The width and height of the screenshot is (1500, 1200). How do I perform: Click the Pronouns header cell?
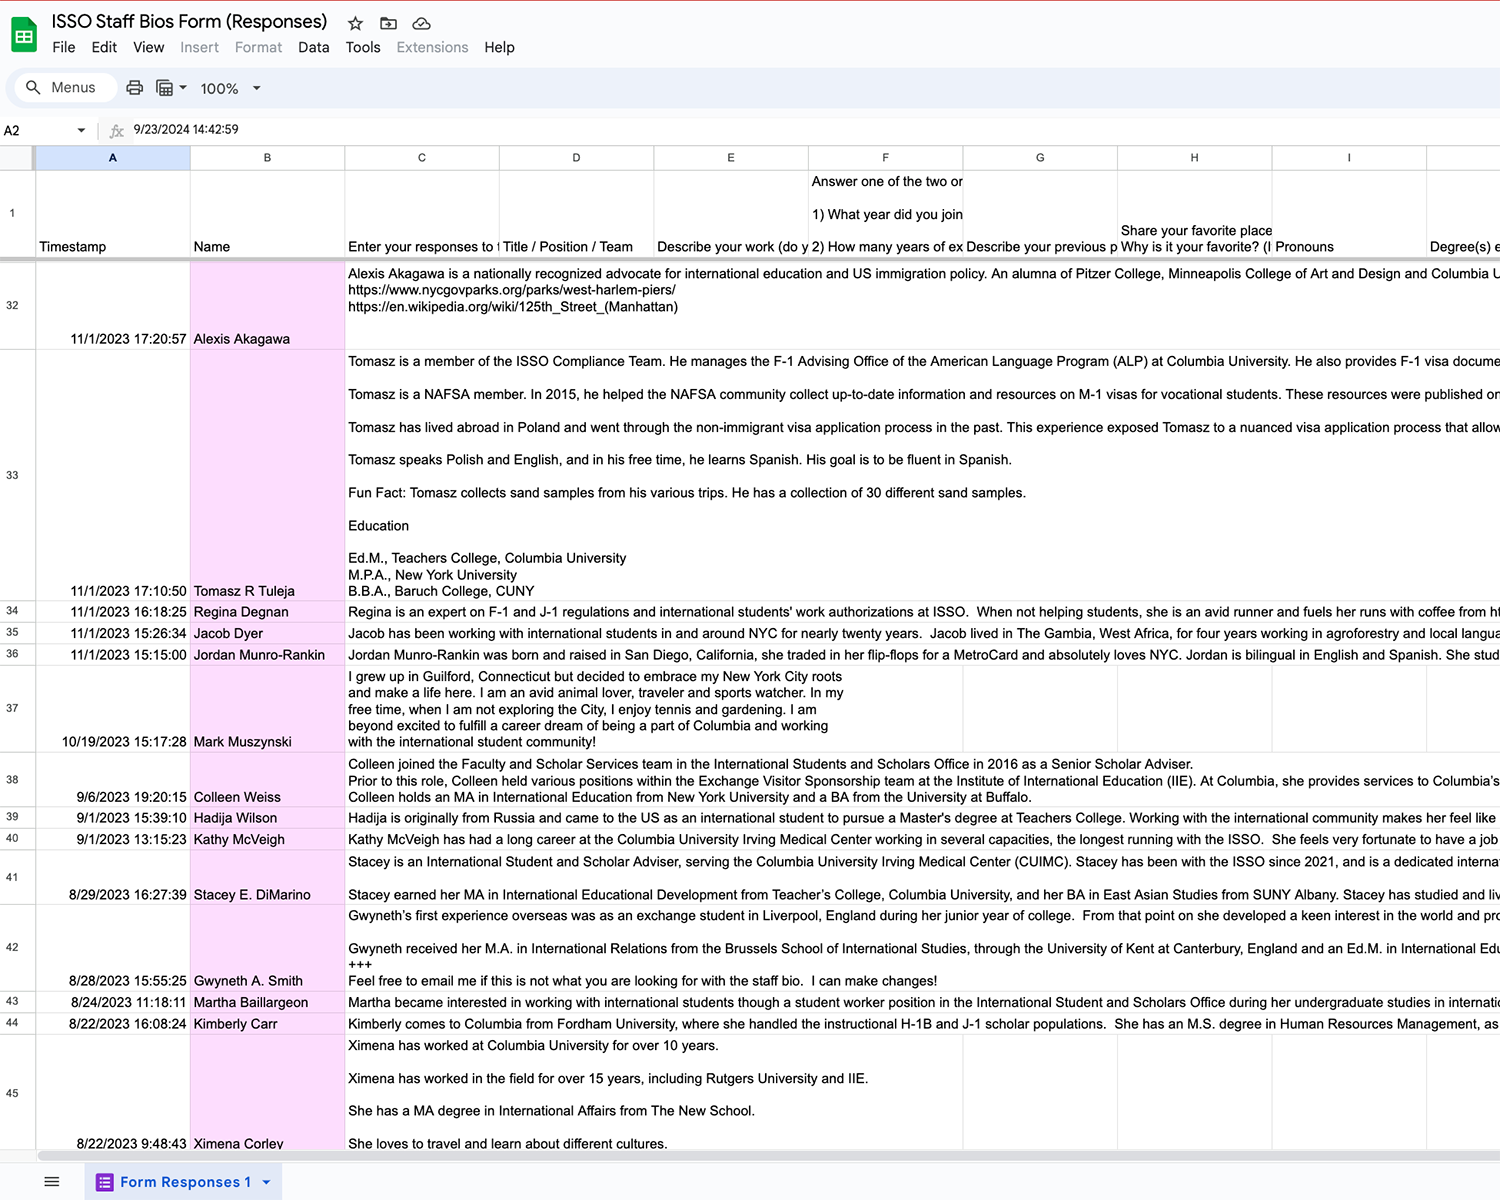click(1349, 213)
